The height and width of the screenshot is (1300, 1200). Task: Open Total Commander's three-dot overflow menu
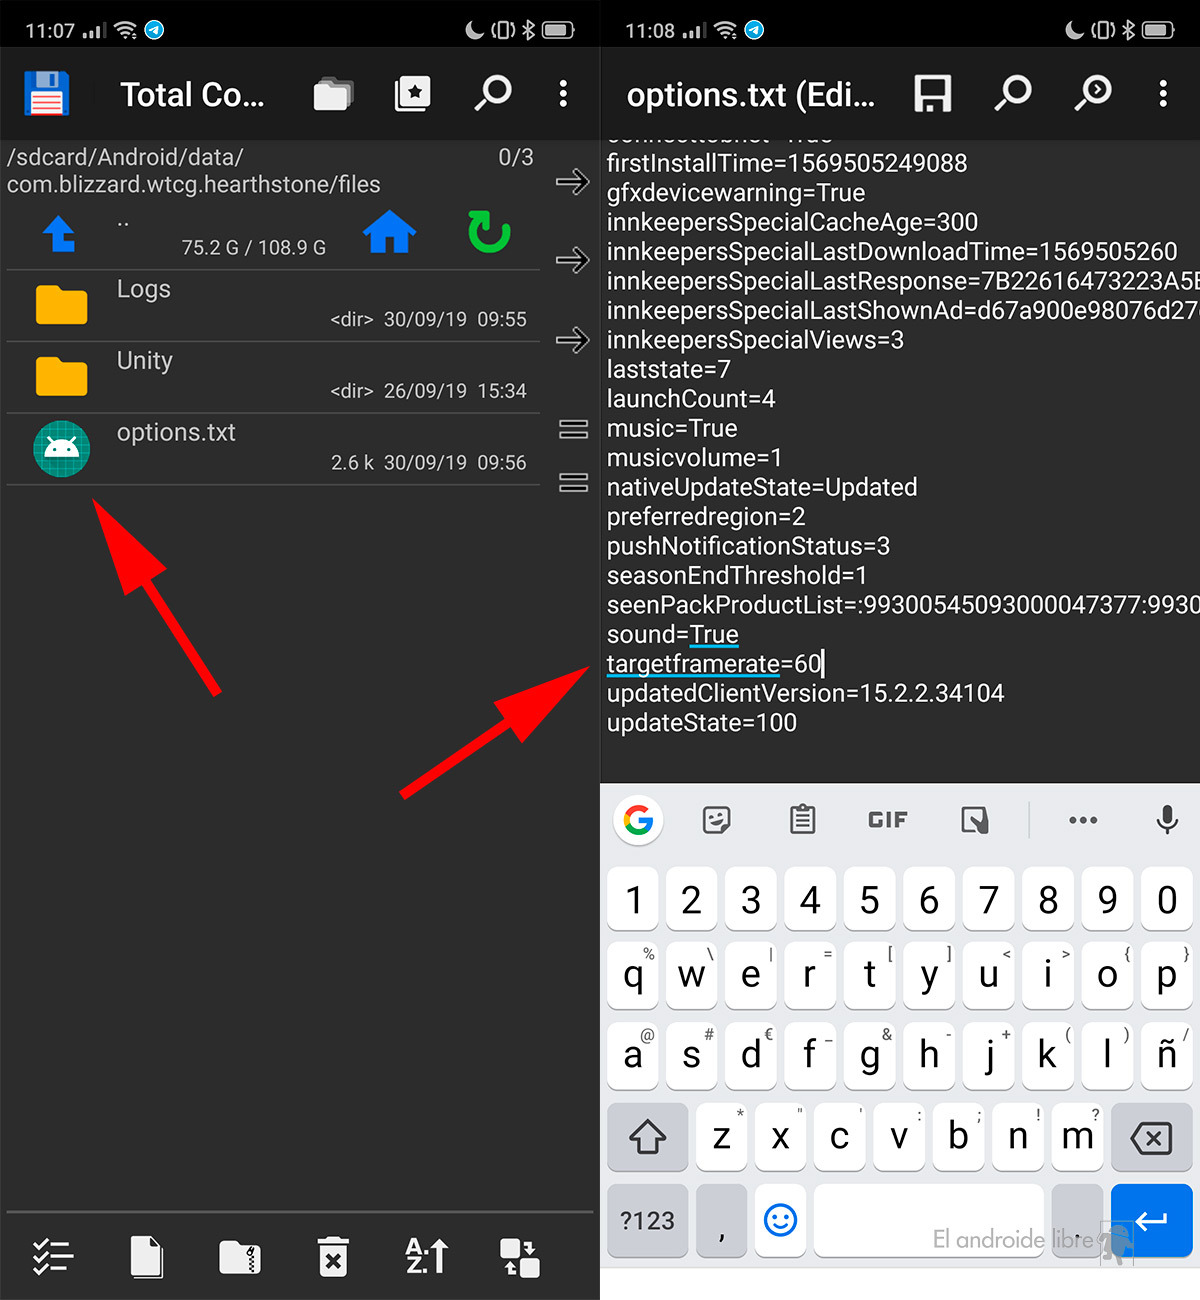[x=564, y=94]
